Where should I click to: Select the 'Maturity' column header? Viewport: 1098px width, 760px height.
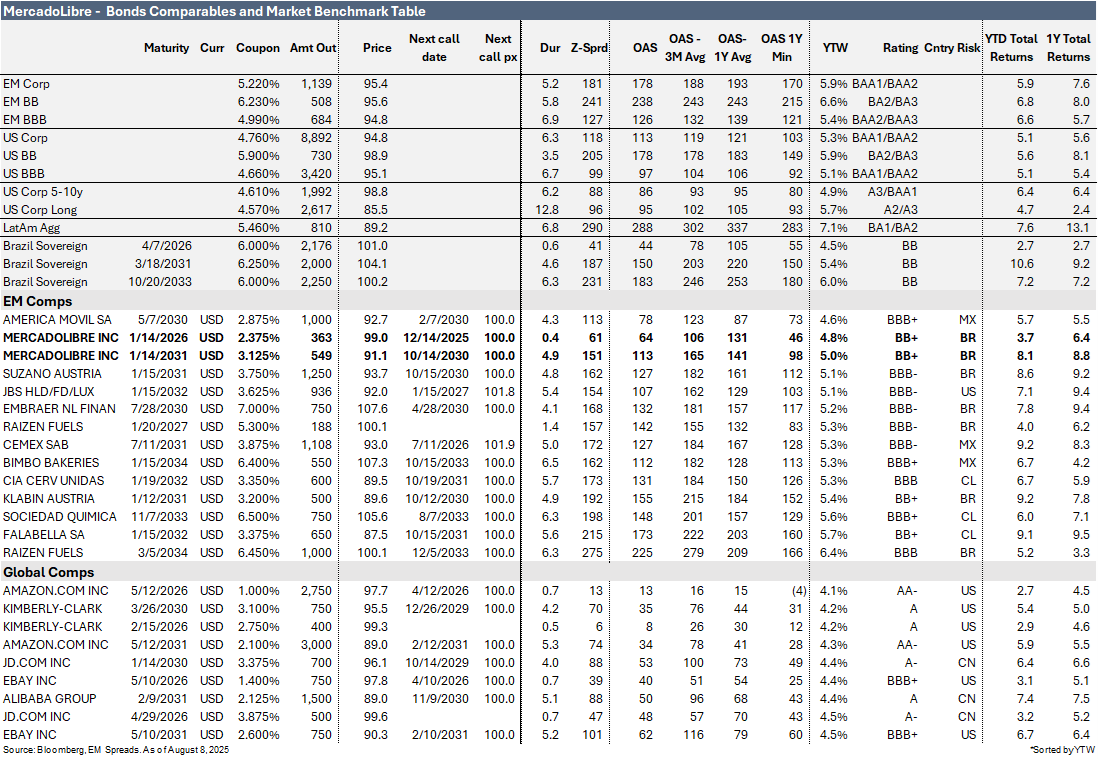[x=166, y=48]
